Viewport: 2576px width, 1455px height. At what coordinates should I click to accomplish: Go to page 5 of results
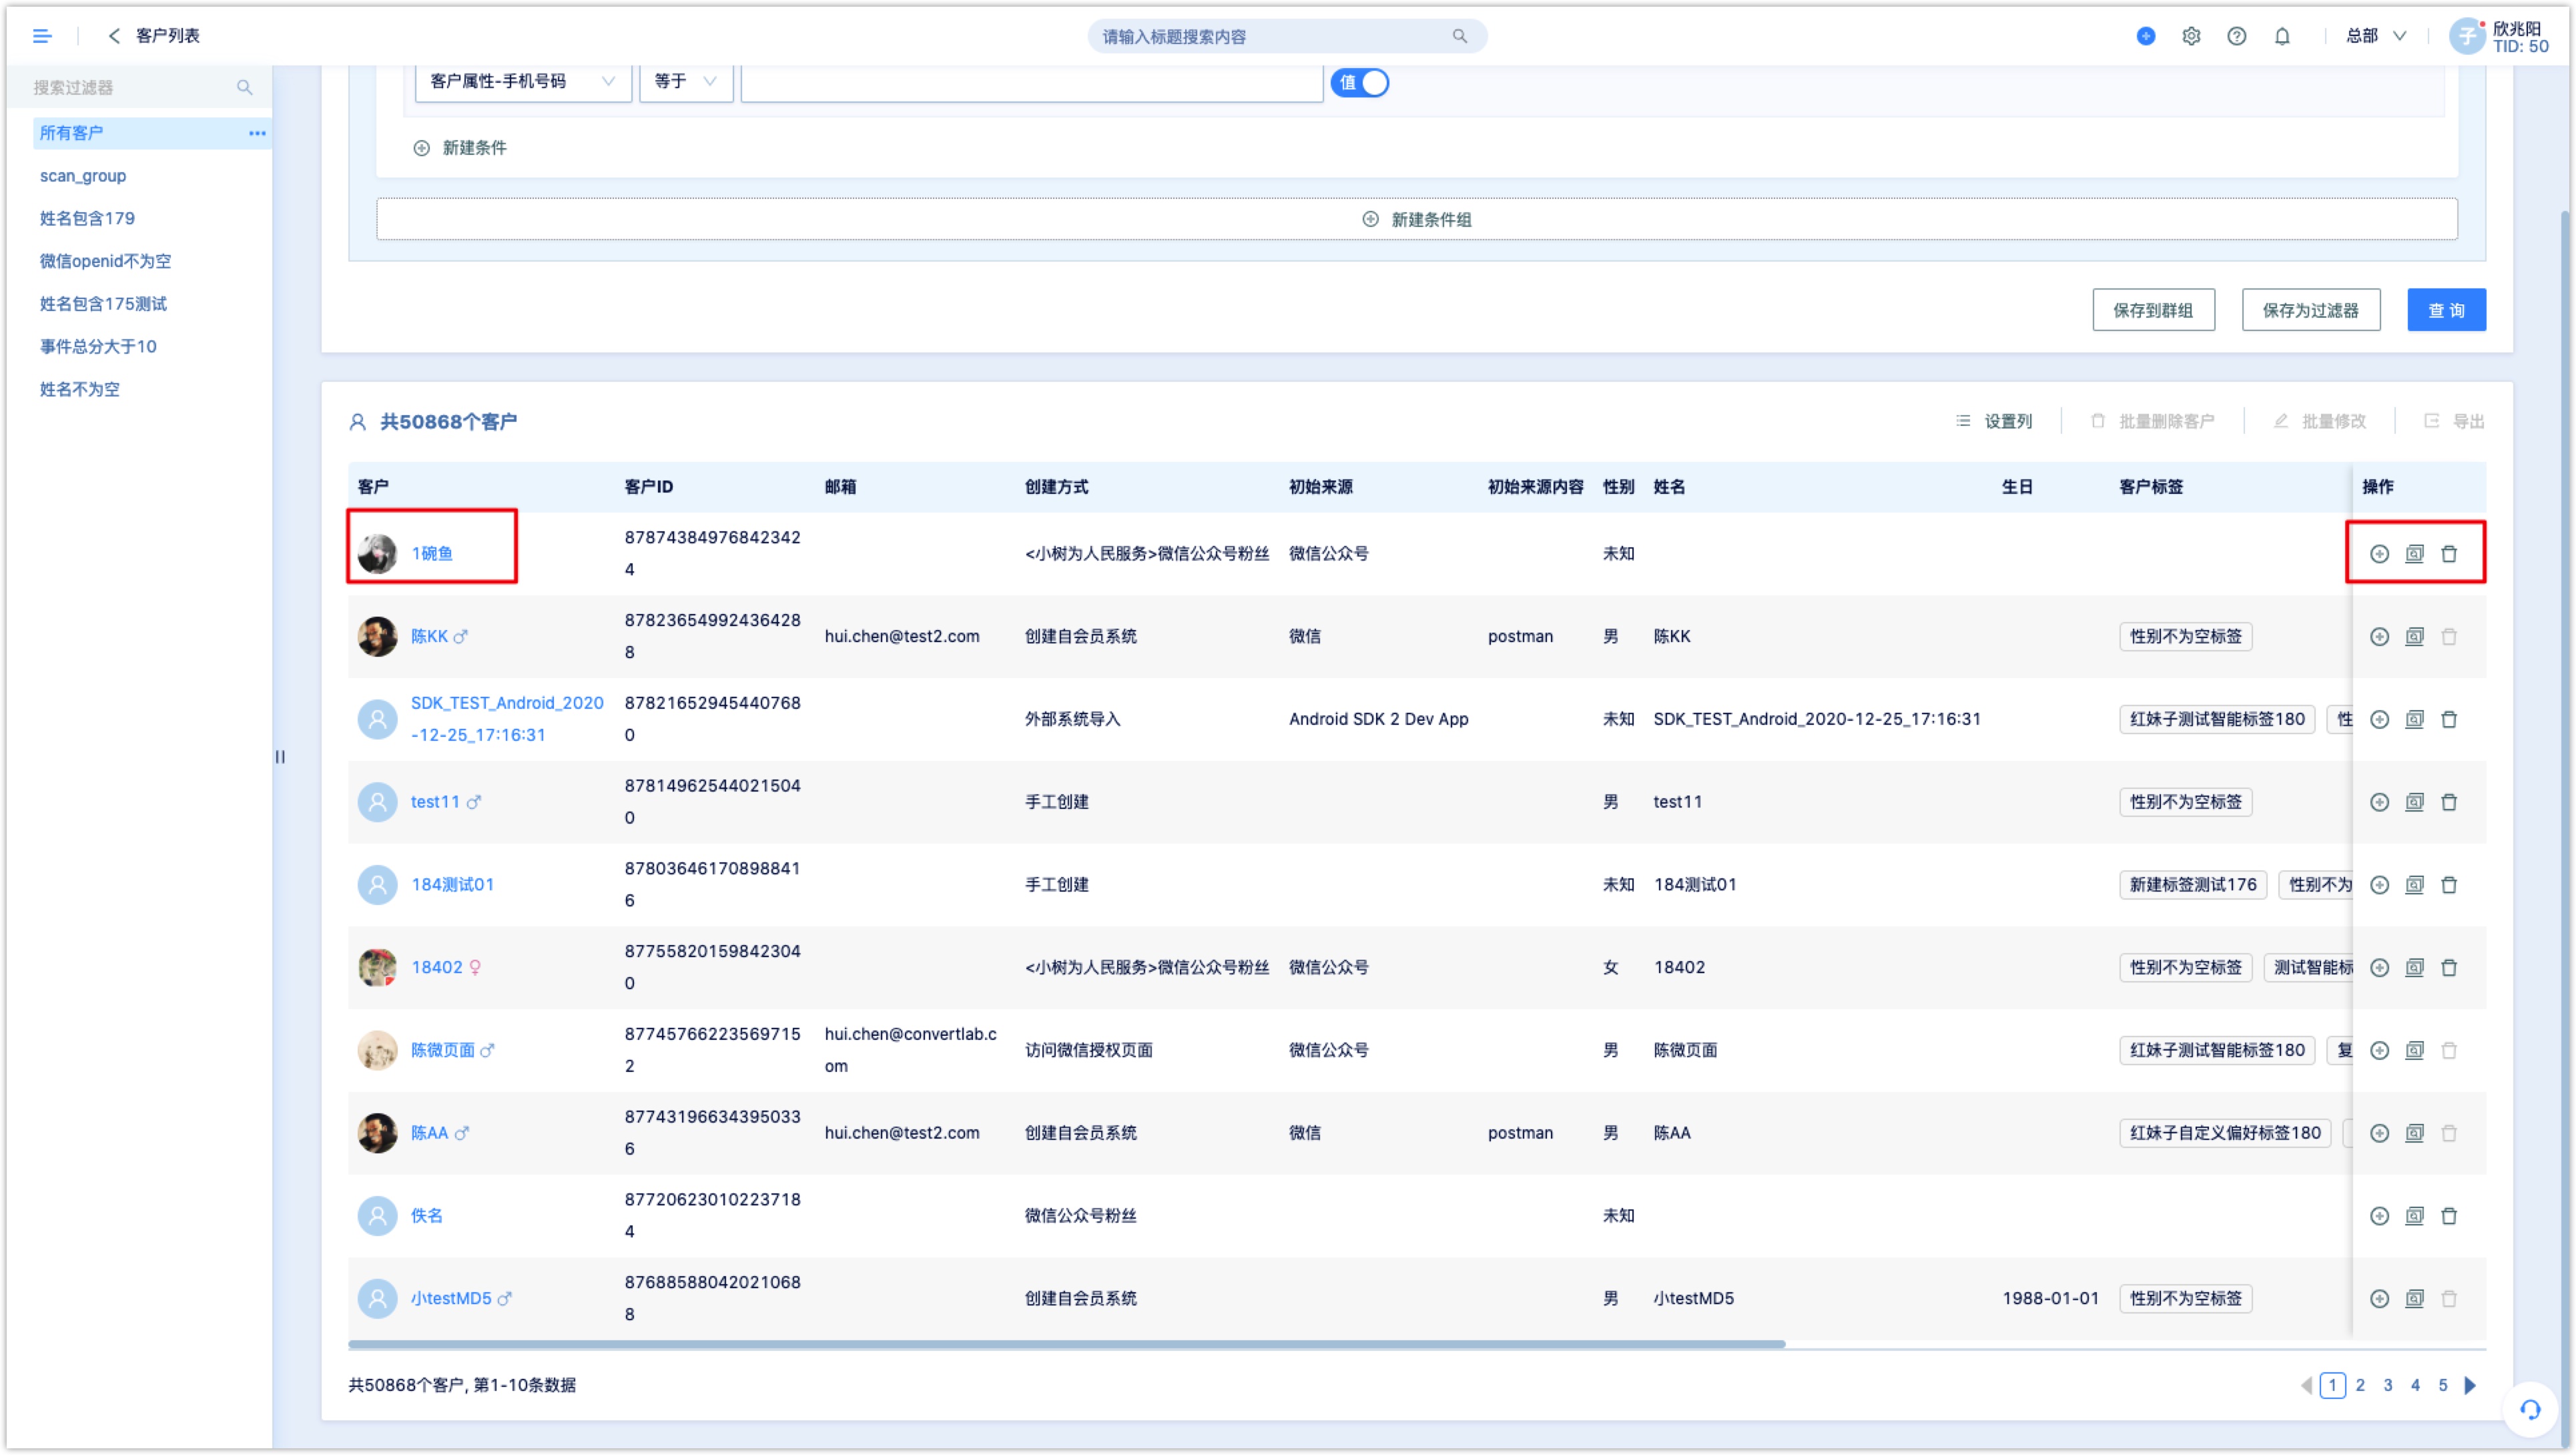point(2443,1386)
